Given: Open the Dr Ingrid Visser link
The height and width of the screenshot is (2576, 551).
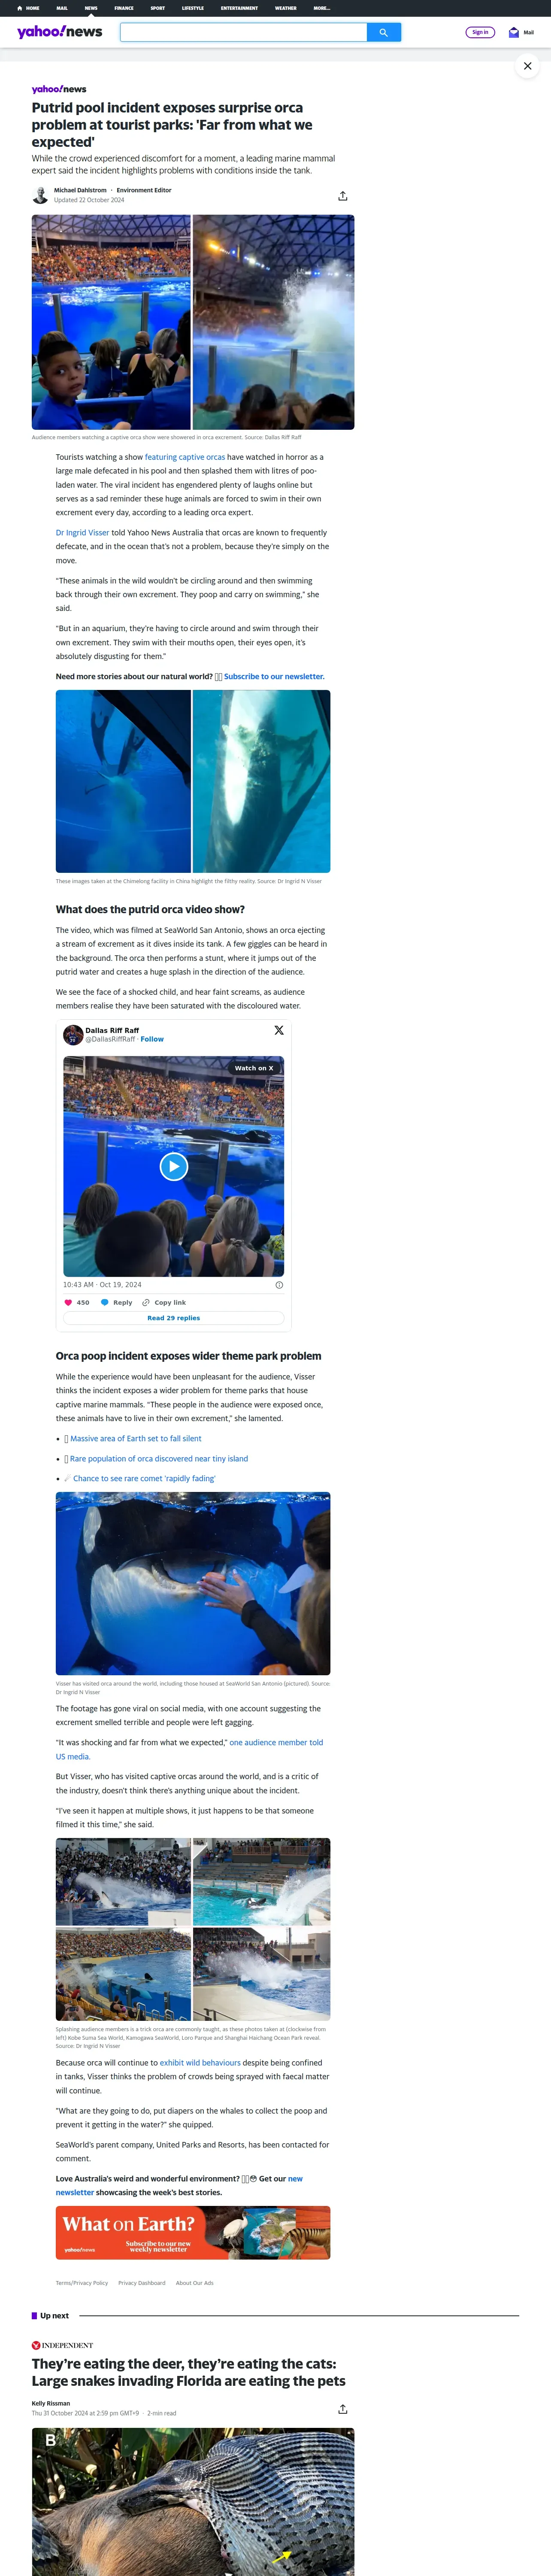Looking at the screenshot, I should pyautogui.click(x=82, y=533).
